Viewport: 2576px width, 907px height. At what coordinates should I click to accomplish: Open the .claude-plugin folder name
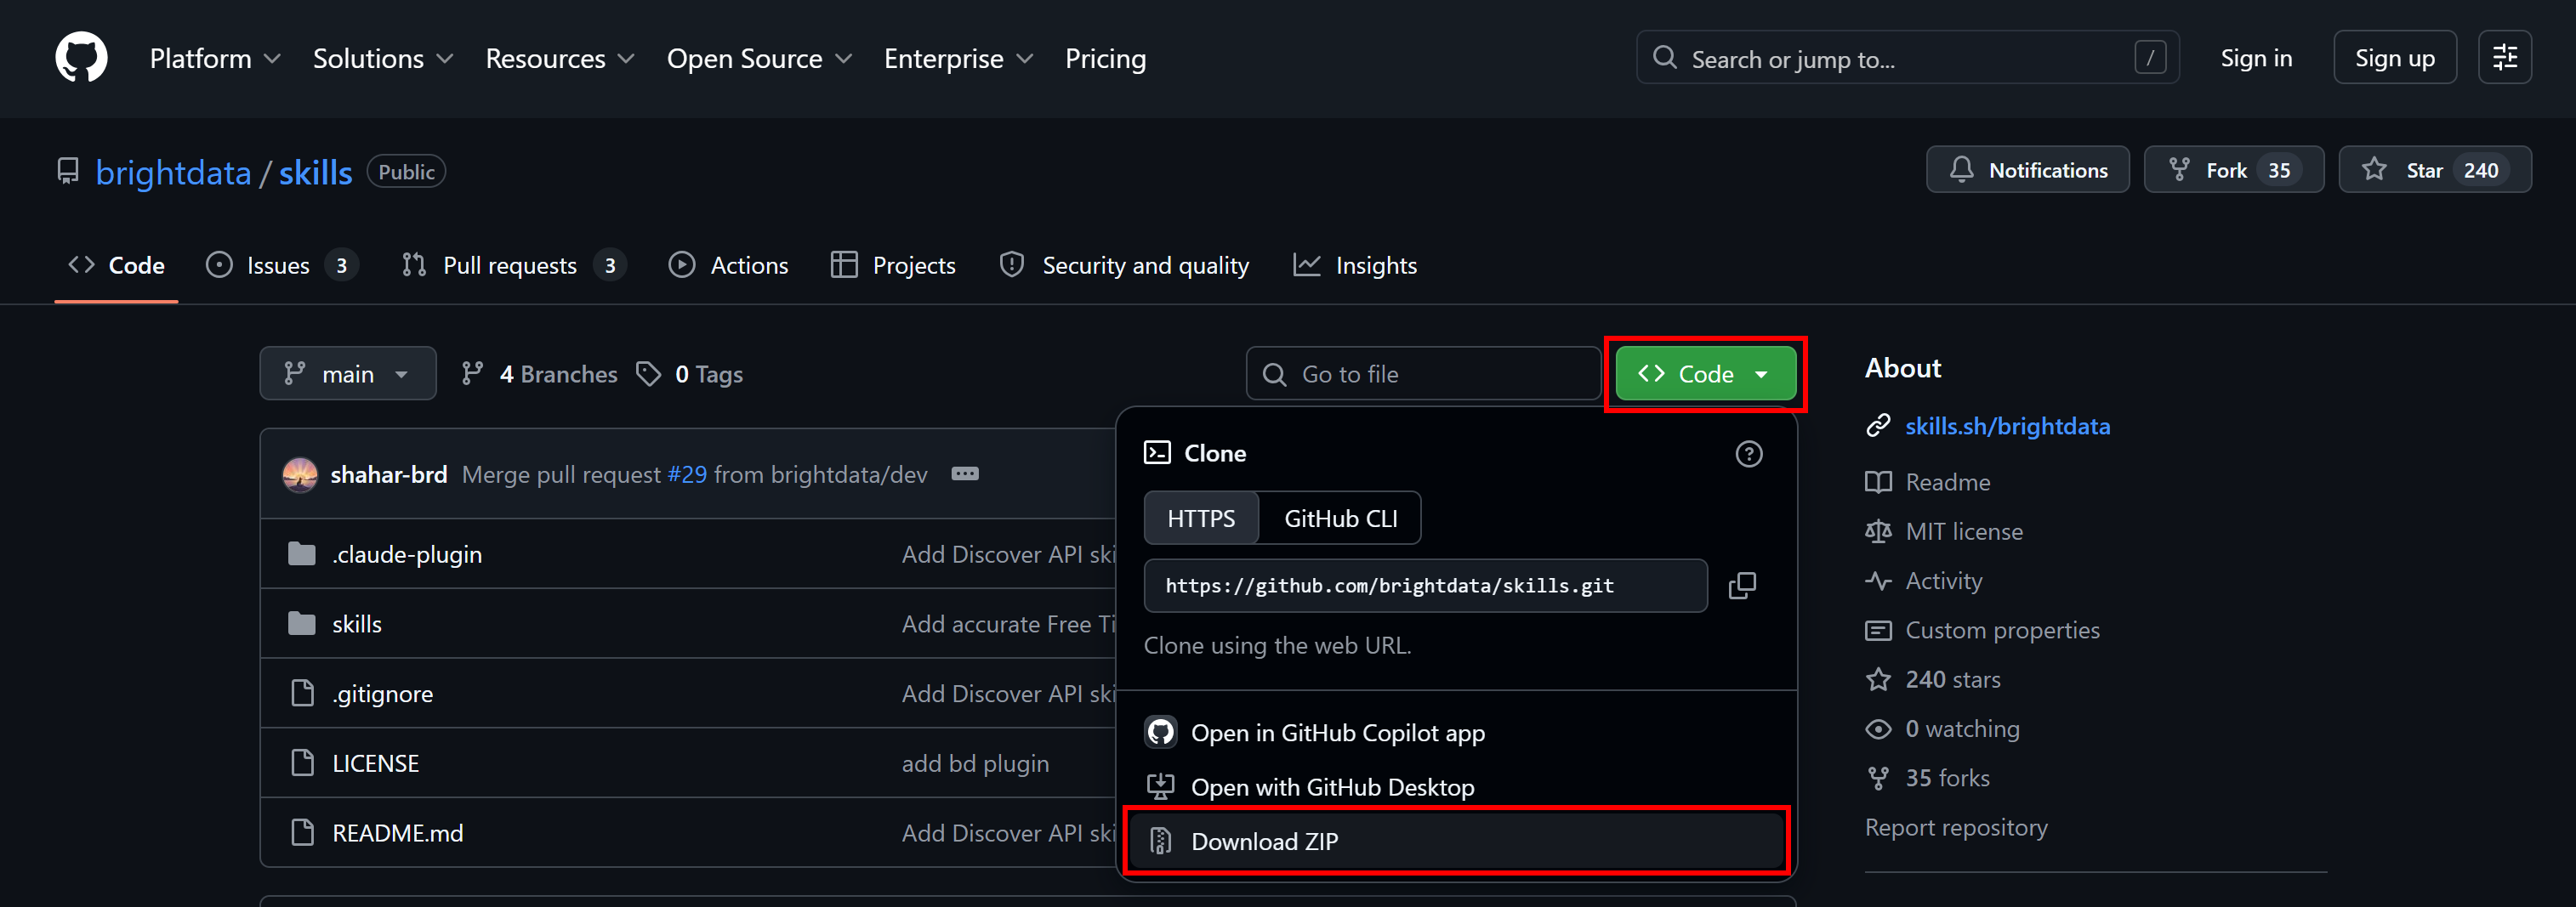[407, 554]
